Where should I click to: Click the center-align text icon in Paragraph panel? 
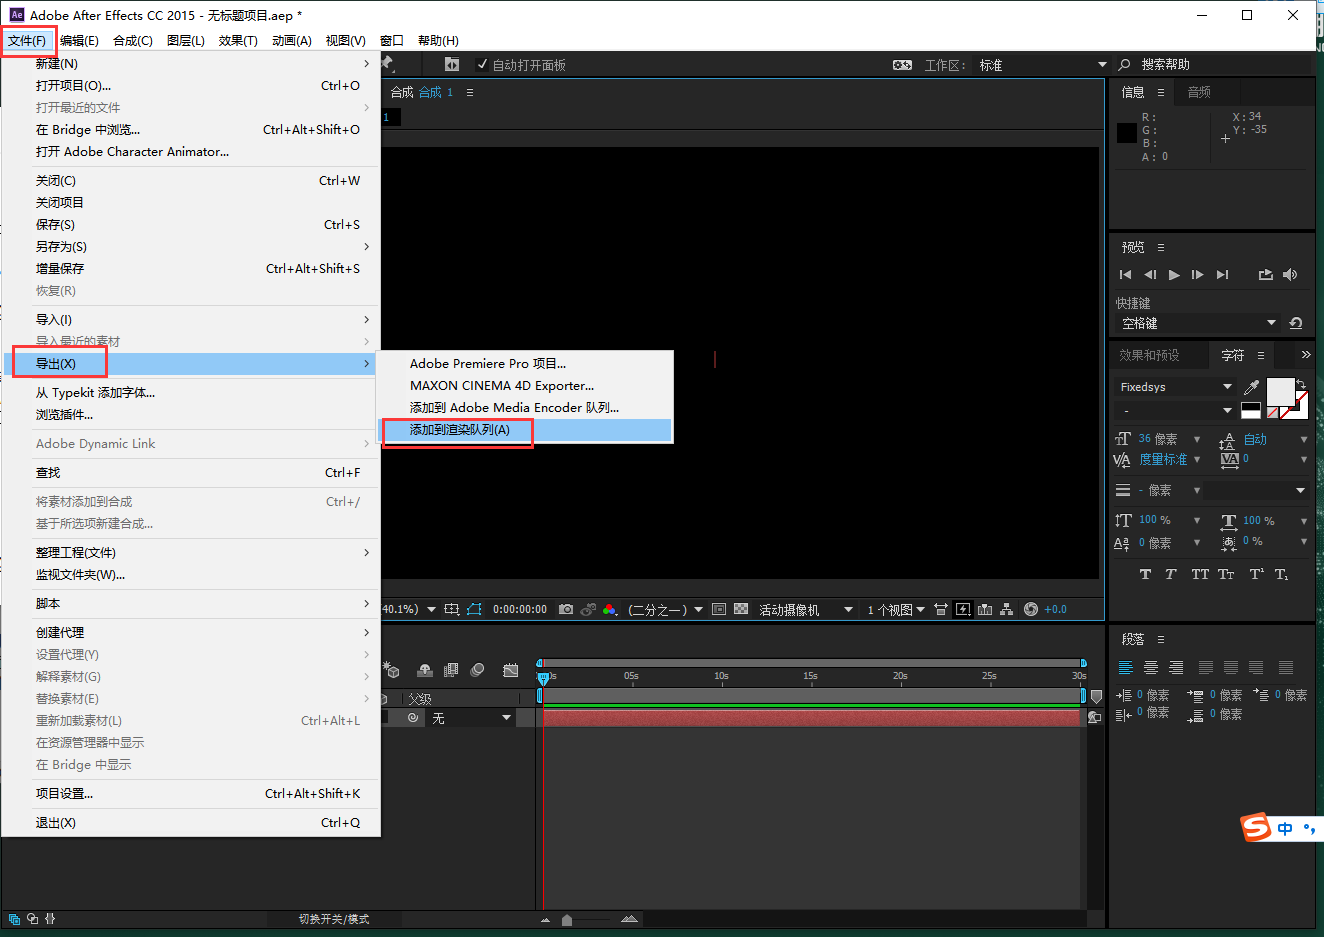[1151, 667]
